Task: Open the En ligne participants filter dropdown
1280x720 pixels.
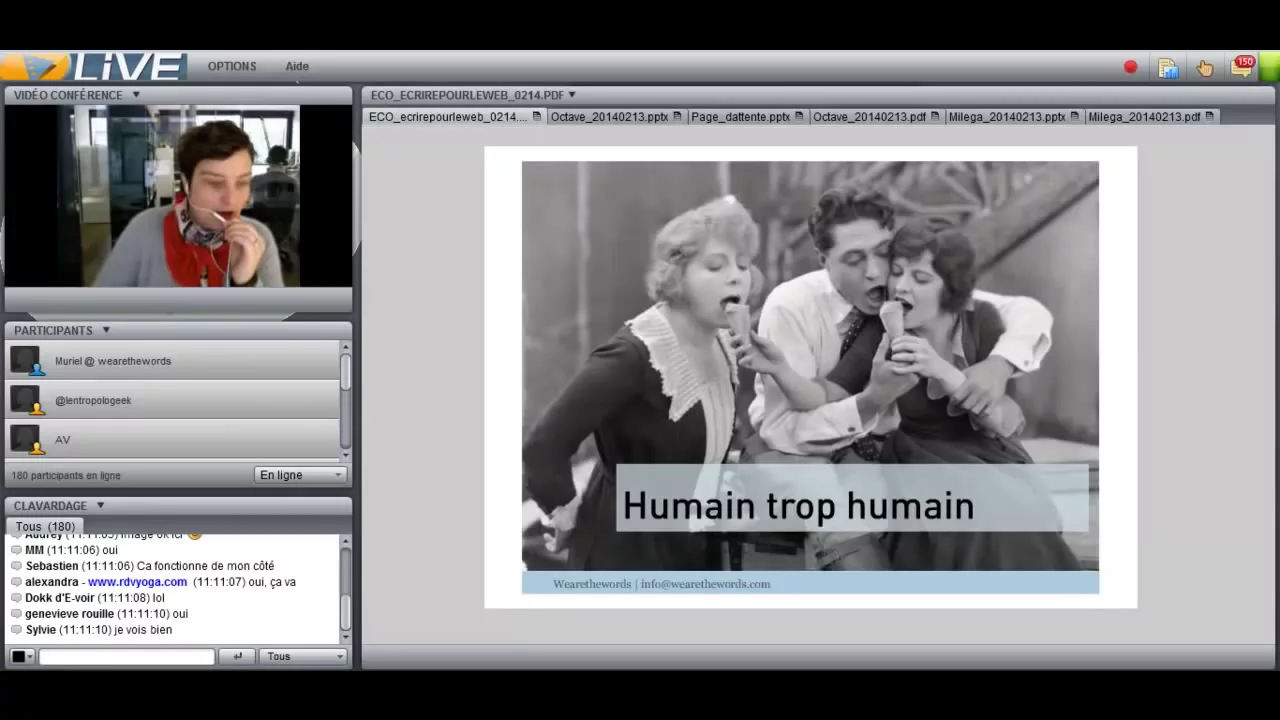Action: [300, 475]
